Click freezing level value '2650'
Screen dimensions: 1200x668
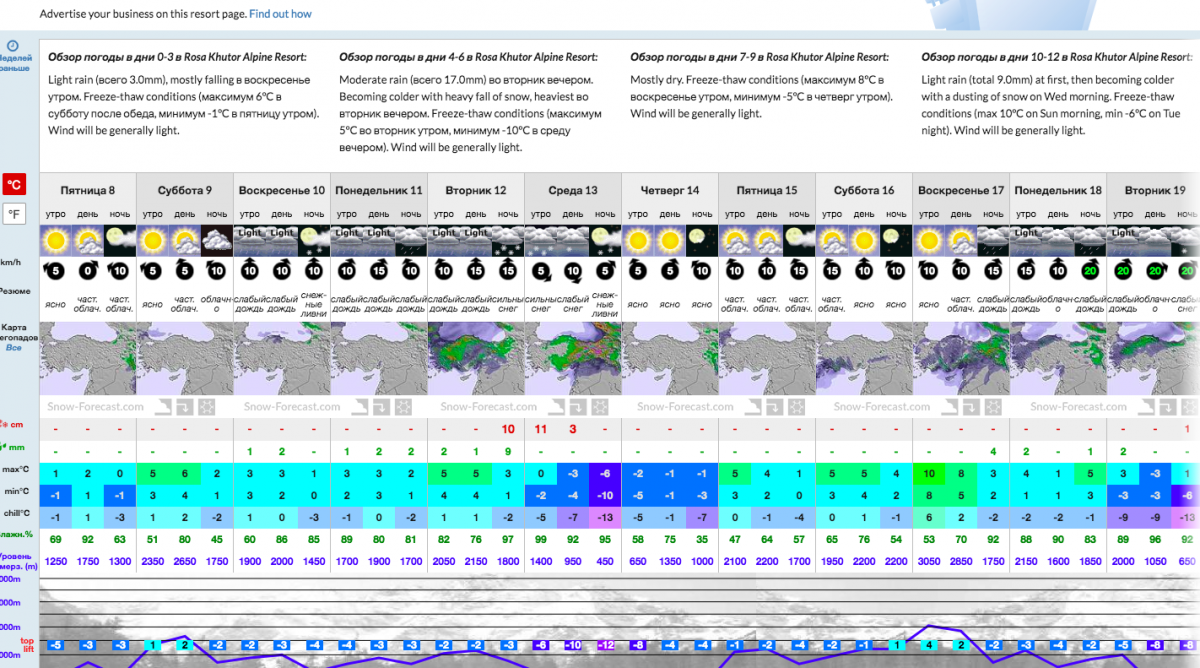point(185,560)
